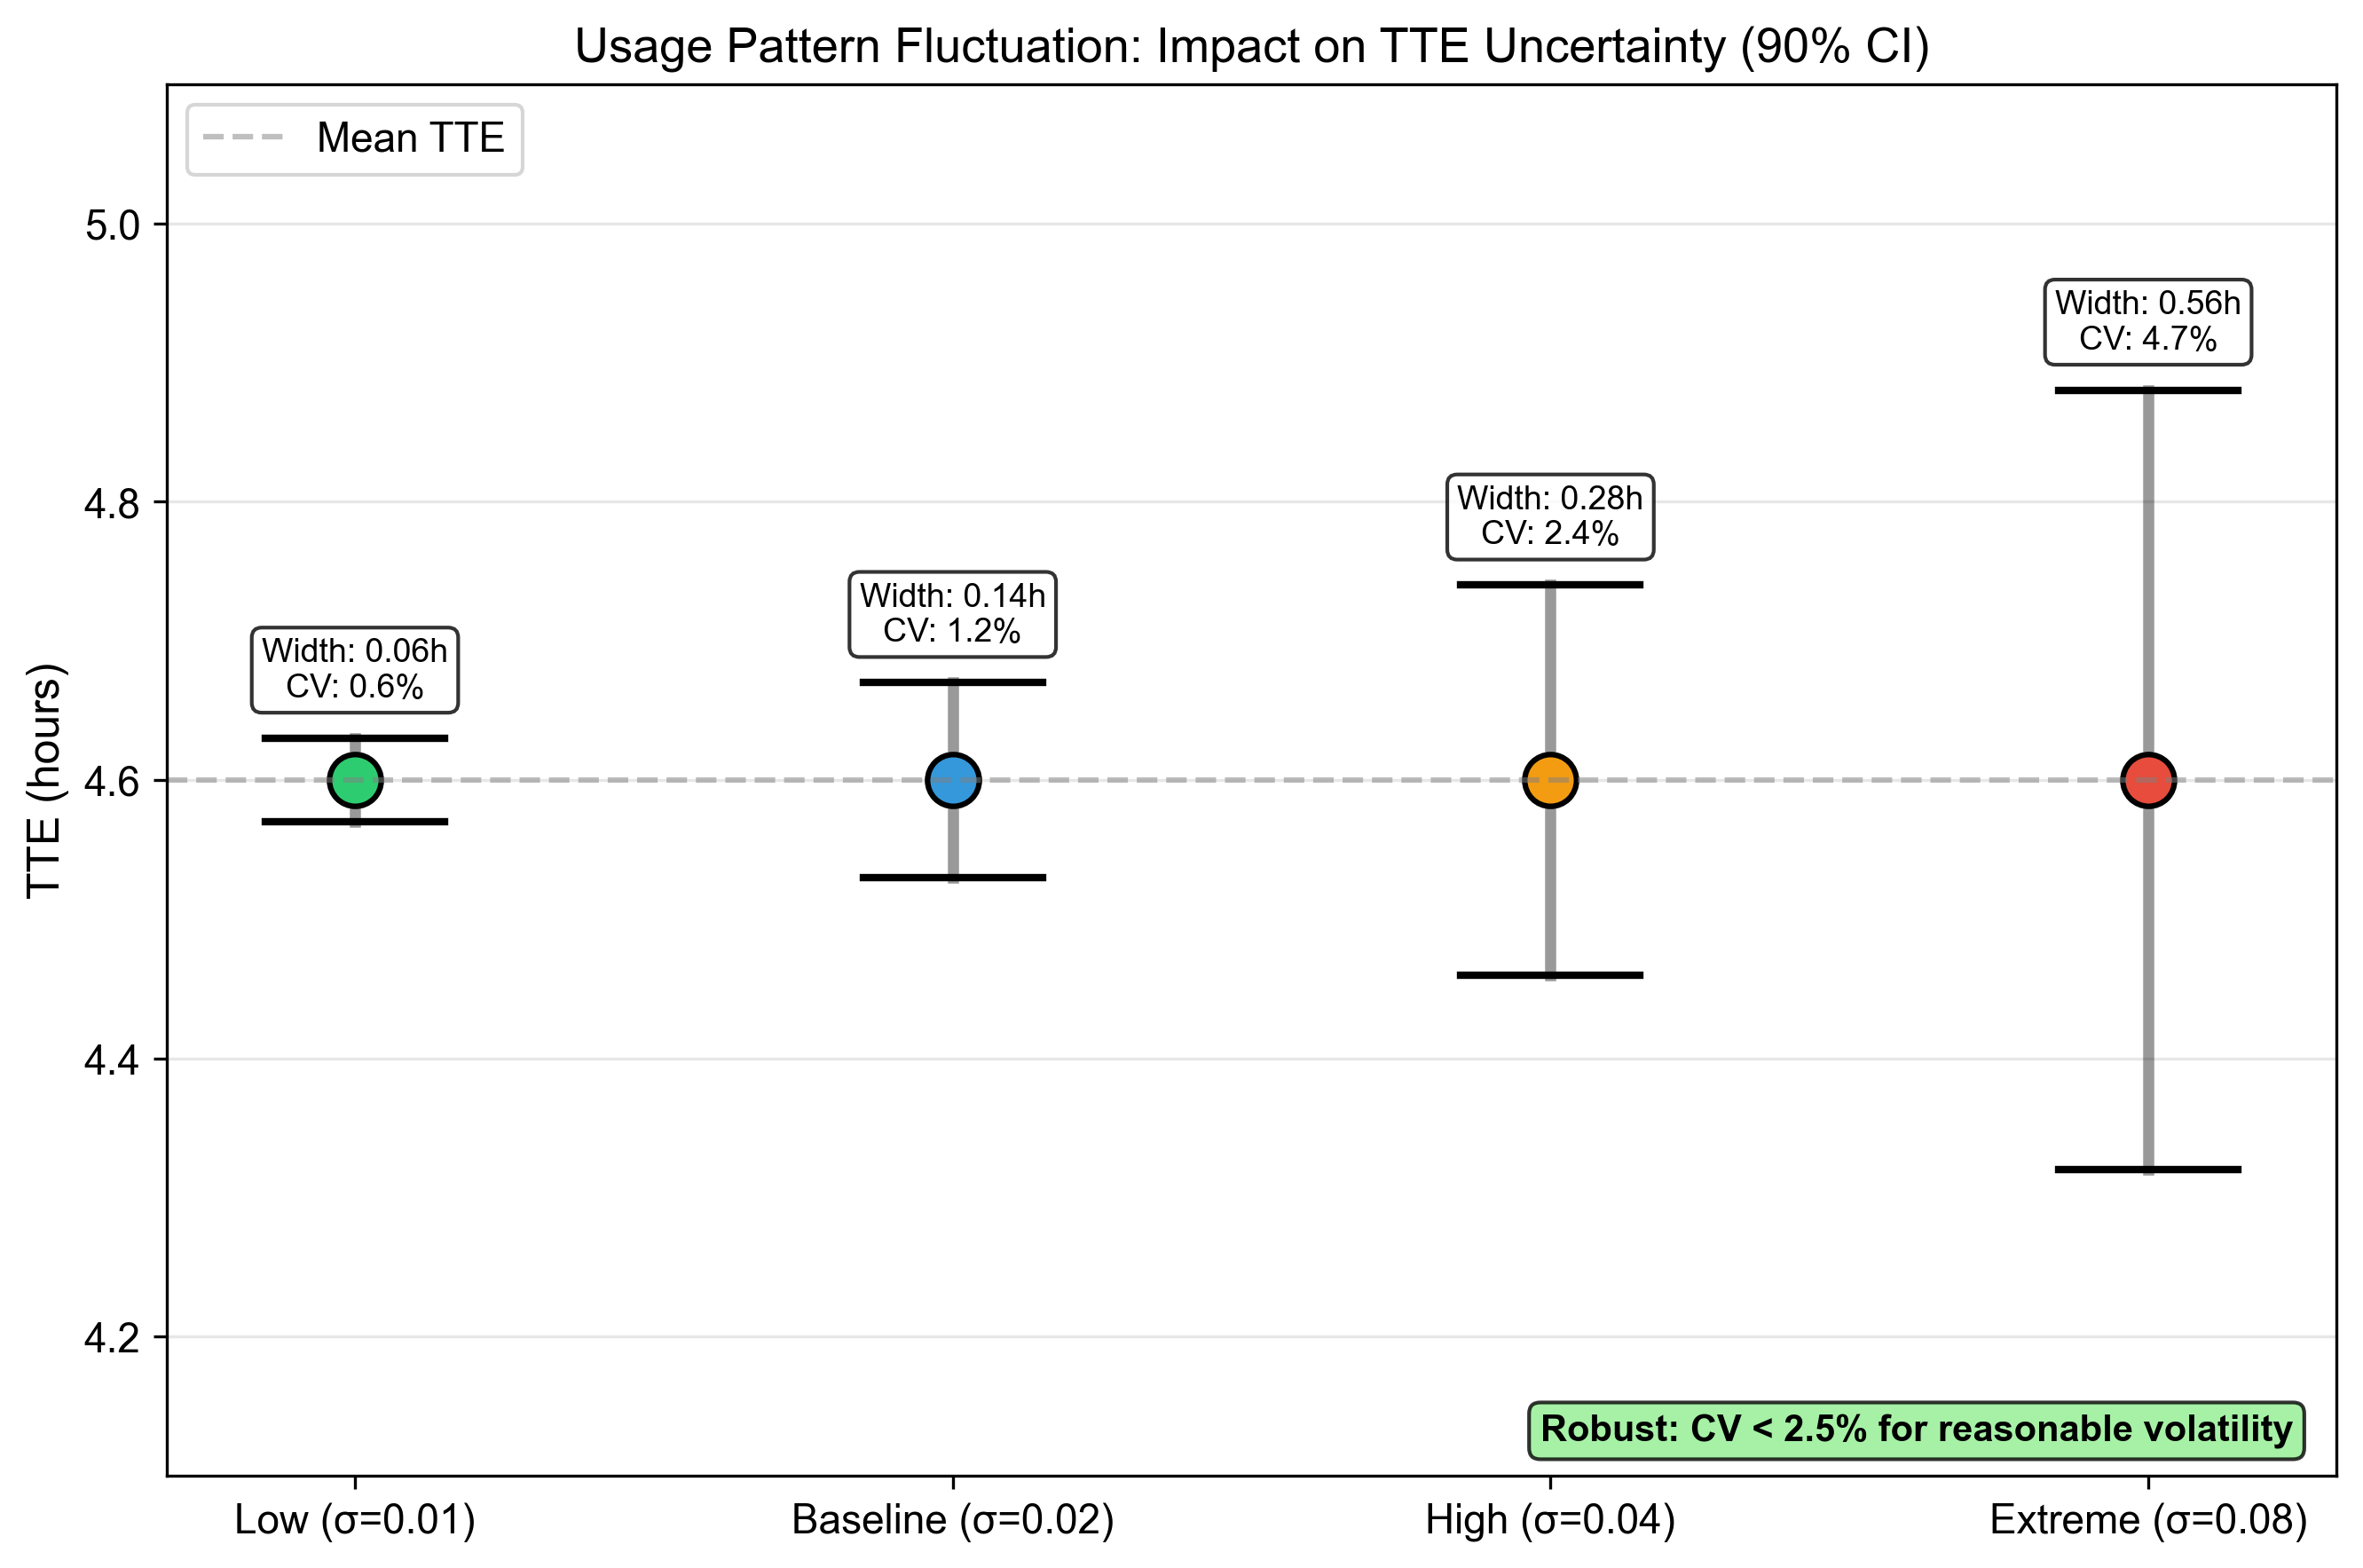Click the green Low data point marker

[355, 780]
